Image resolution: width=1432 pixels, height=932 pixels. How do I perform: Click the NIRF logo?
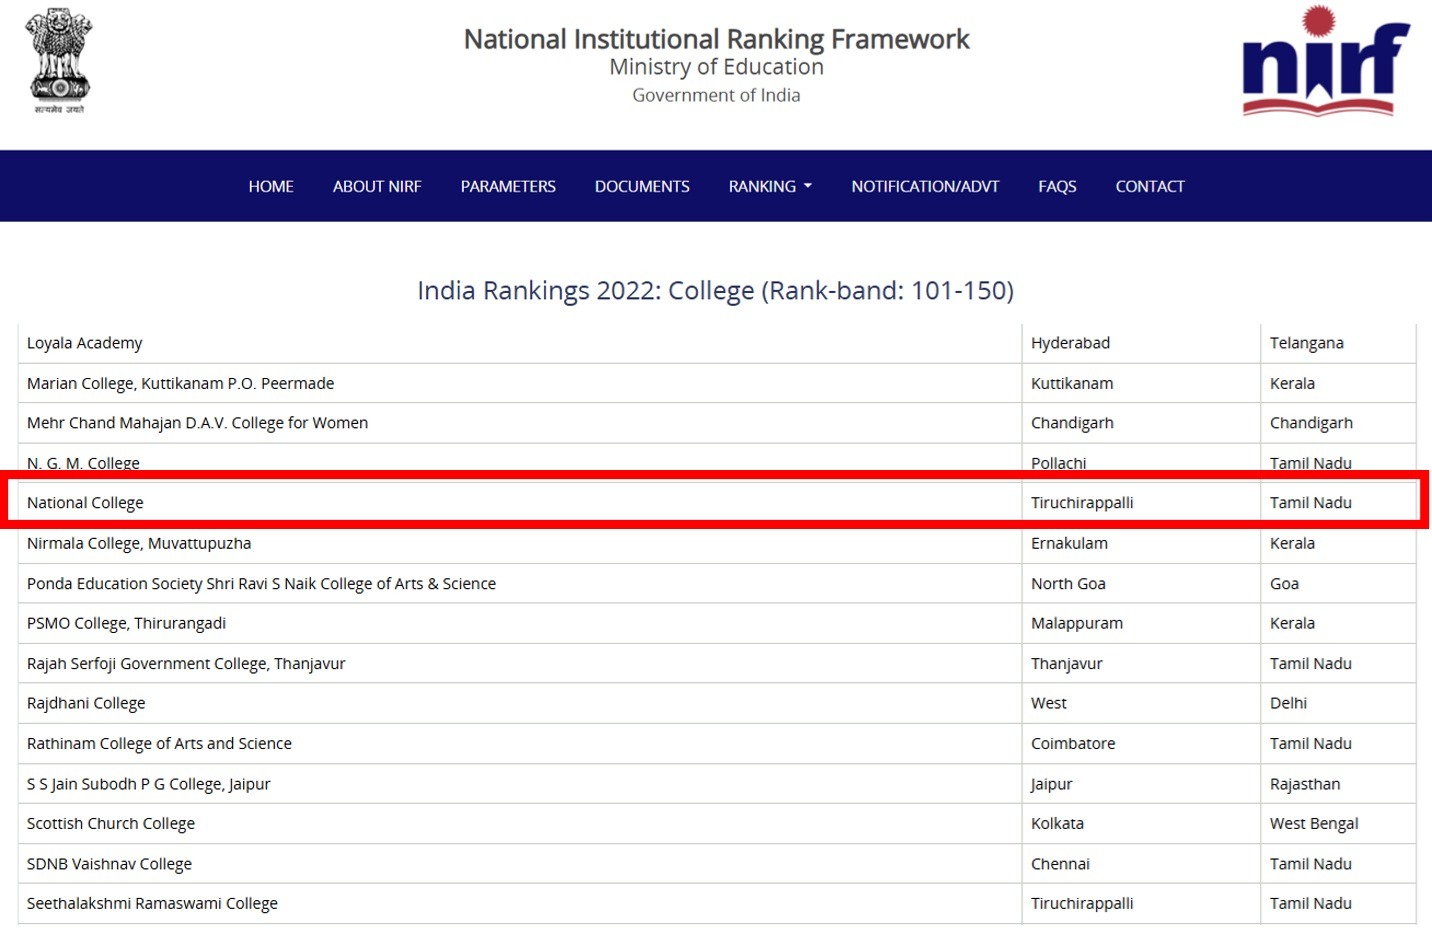point(1324,62)
